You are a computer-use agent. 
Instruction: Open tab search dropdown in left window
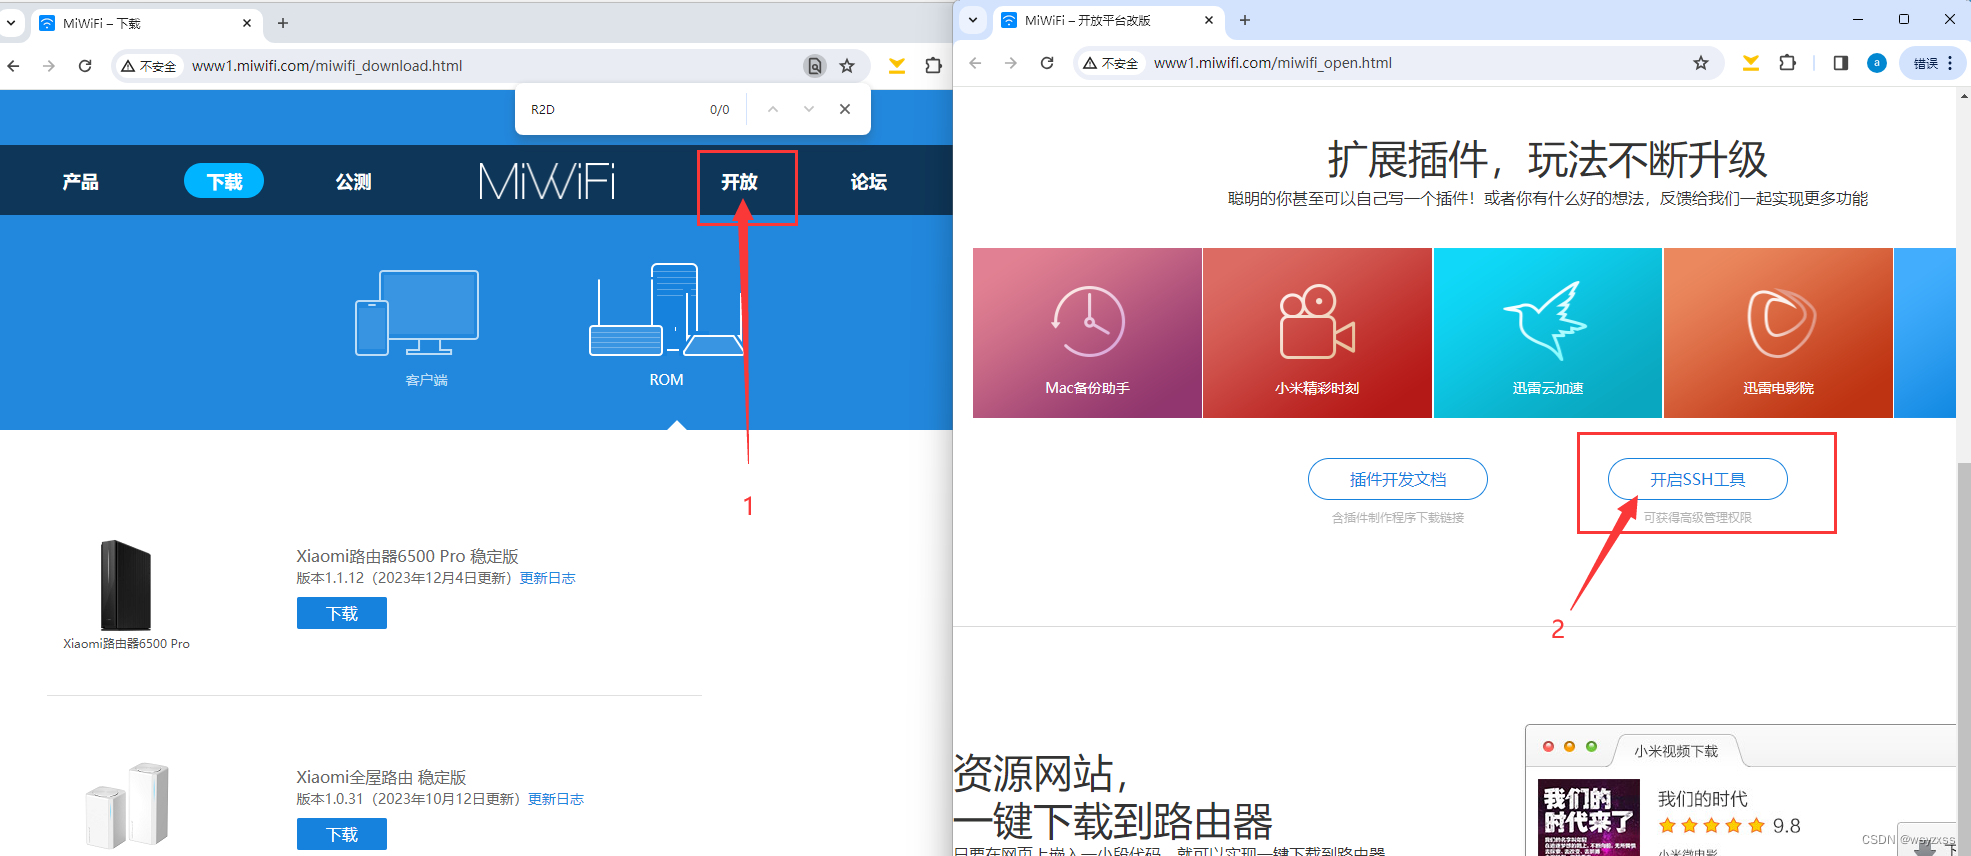pos(11,23)
